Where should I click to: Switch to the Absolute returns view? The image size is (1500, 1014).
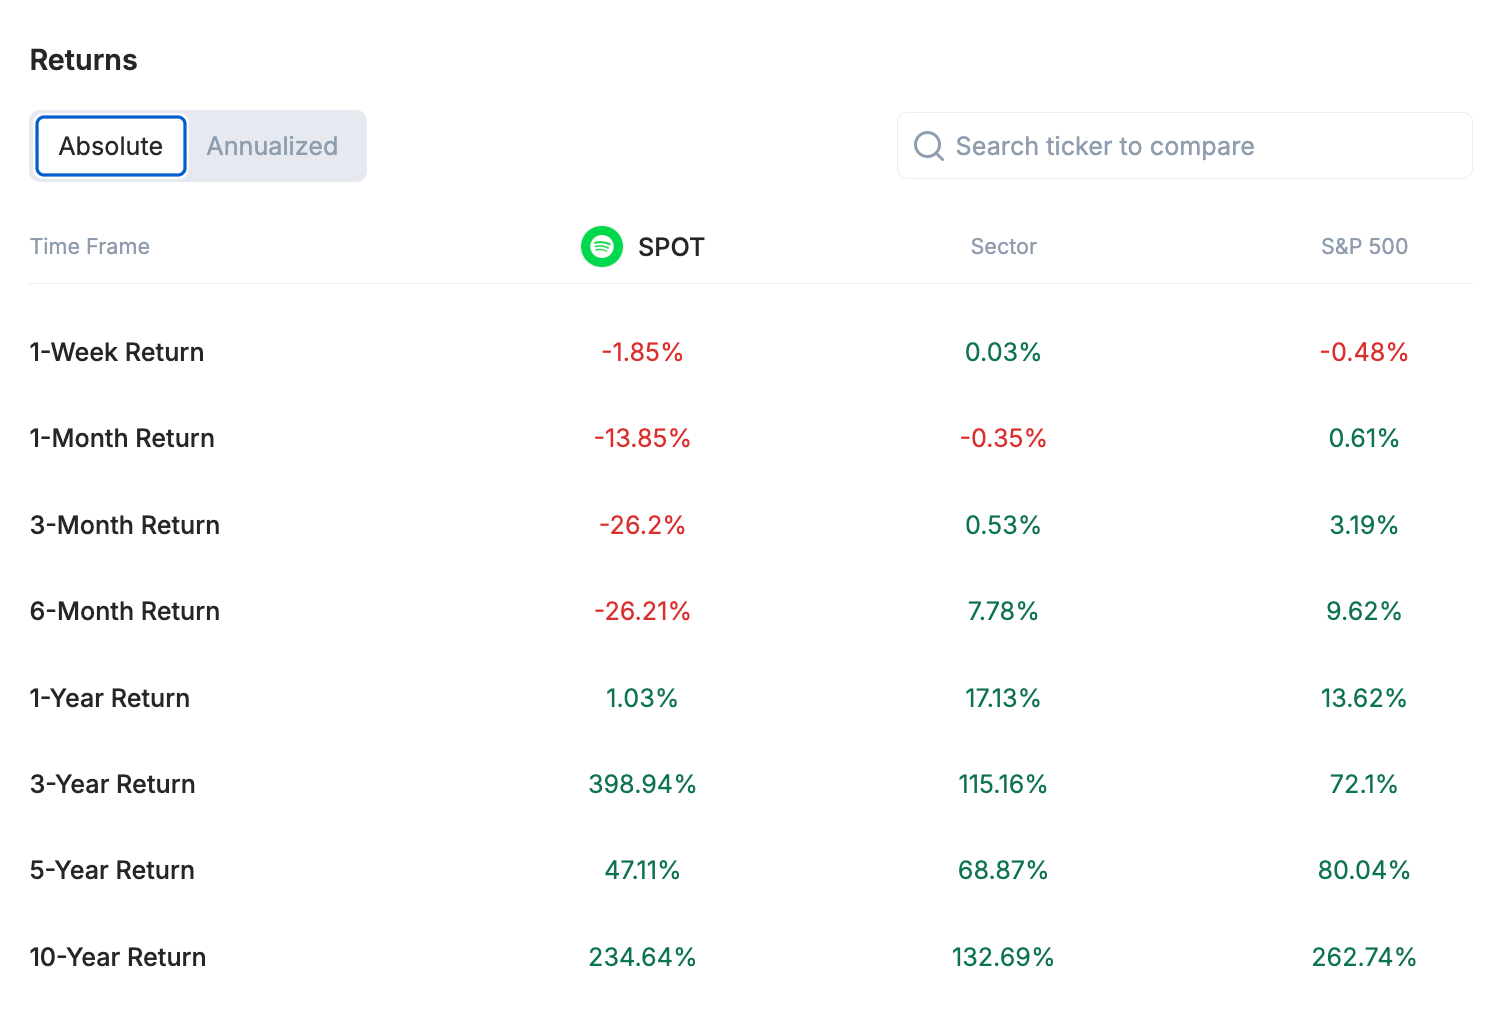tap(111, 146)
